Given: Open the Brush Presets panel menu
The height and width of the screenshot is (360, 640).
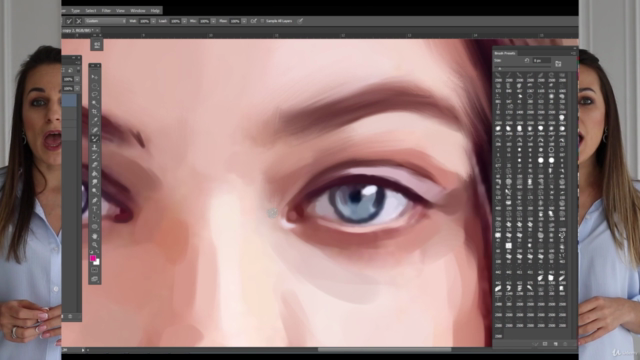Looking at the screenshot, I should (x=573, y=53).
